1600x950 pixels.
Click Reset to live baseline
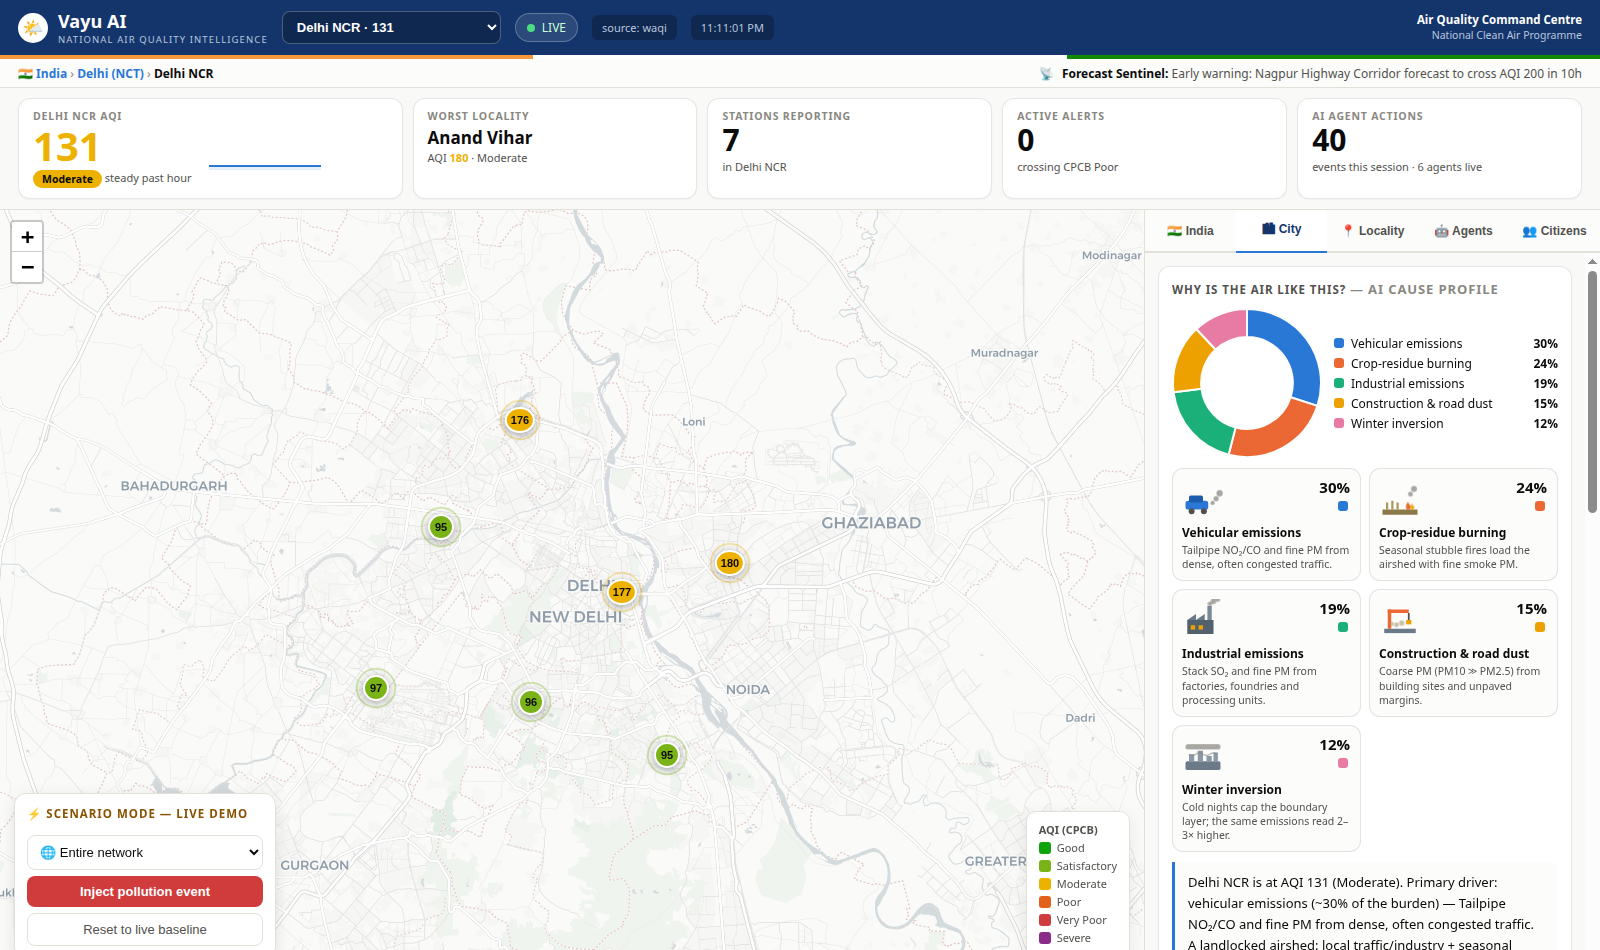145,930
